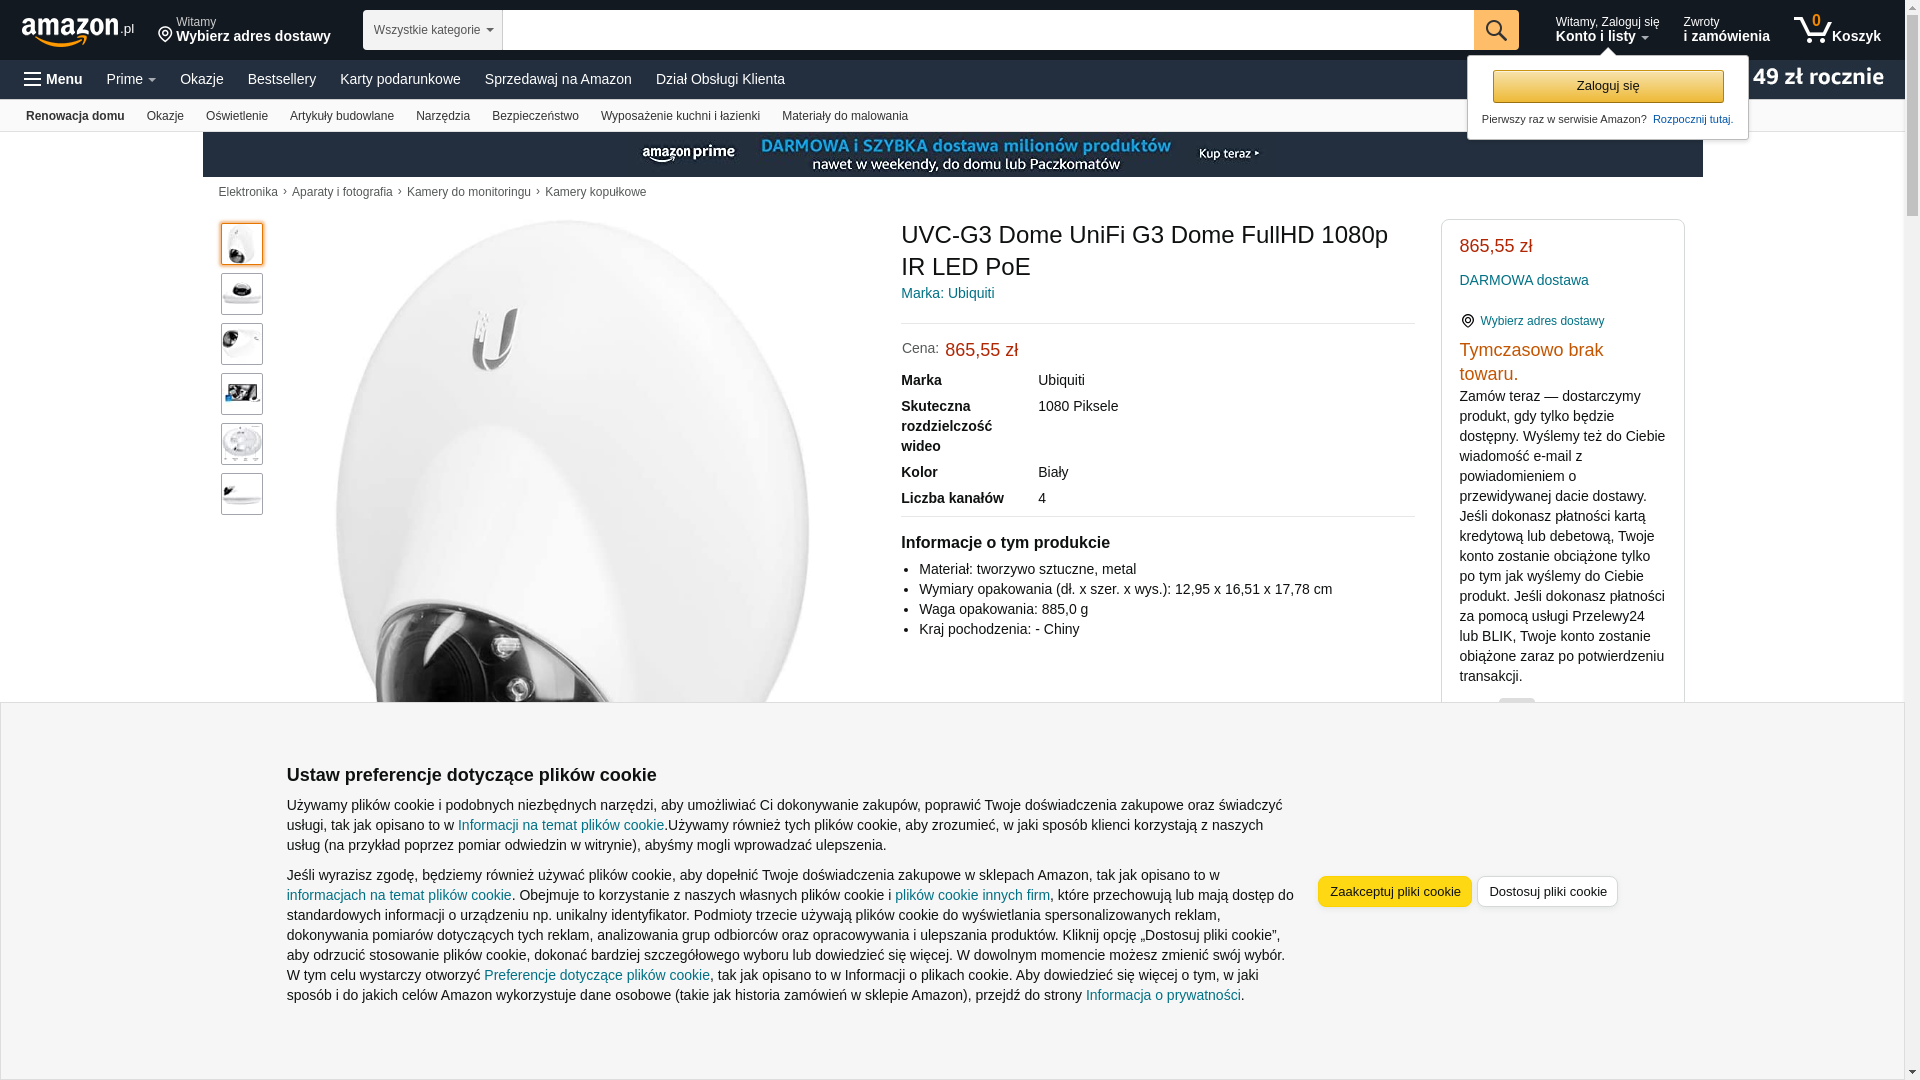Expand the Prime menu dropdown
Screen dimensions: 1920x1080
(x=131, y=79)
